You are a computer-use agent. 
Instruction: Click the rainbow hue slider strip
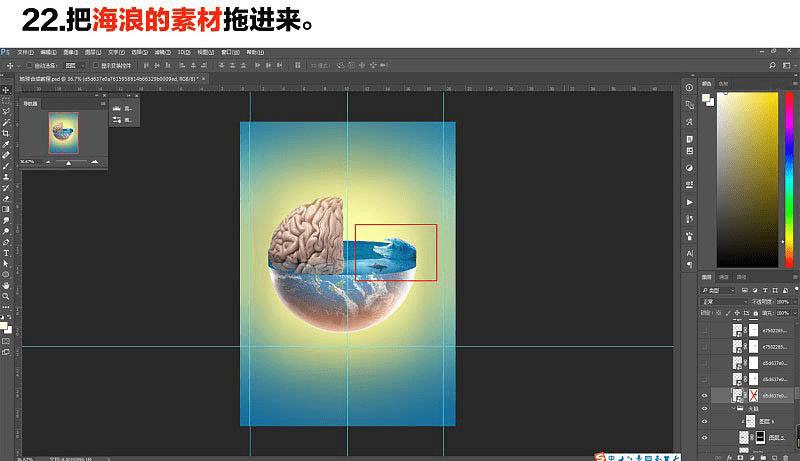click(789, 179)
